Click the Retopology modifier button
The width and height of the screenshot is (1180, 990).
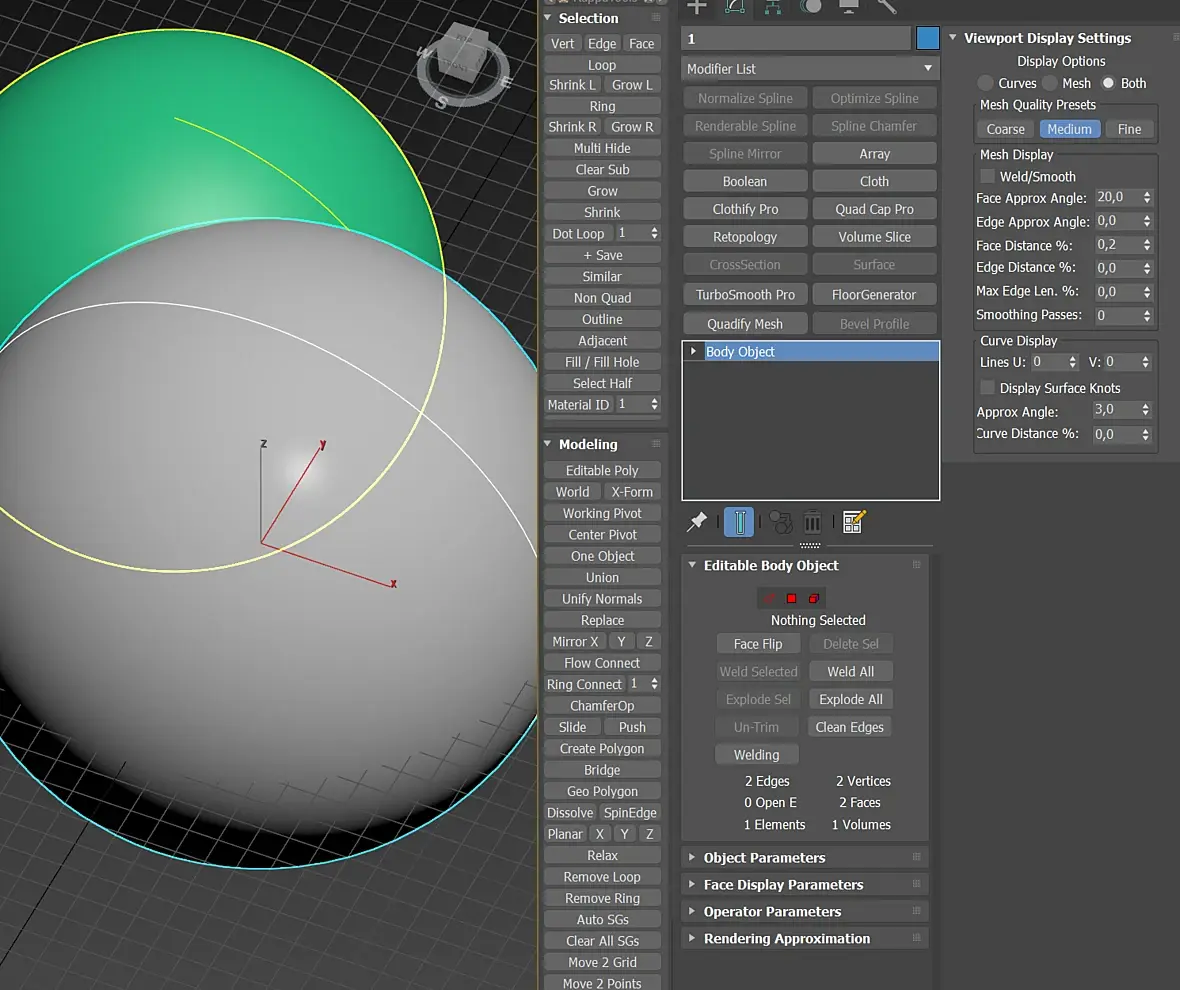(x=745, y=237)
